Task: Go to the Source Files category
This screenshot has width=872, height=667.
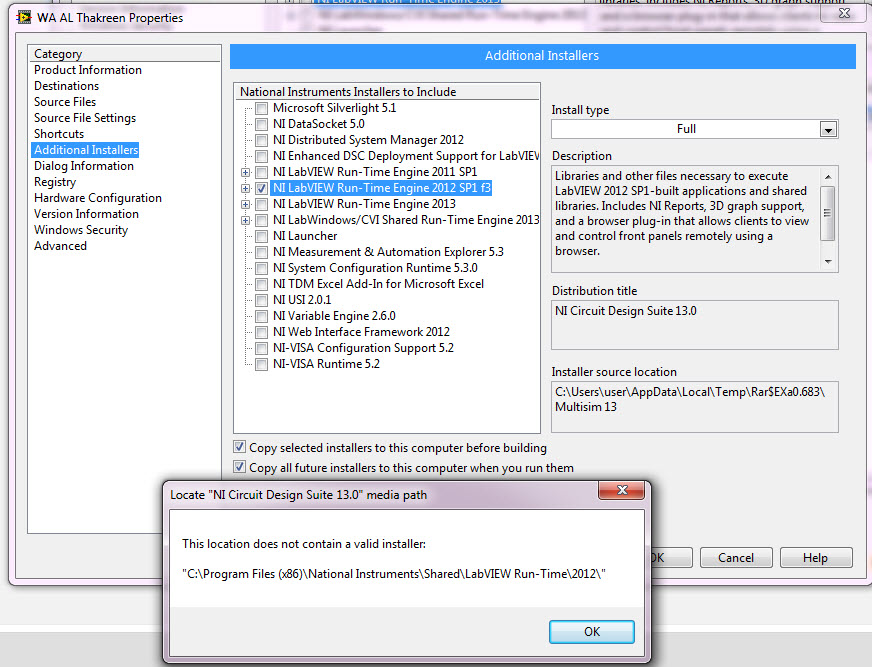Action: pyautogui.click(x=65, y=102)
